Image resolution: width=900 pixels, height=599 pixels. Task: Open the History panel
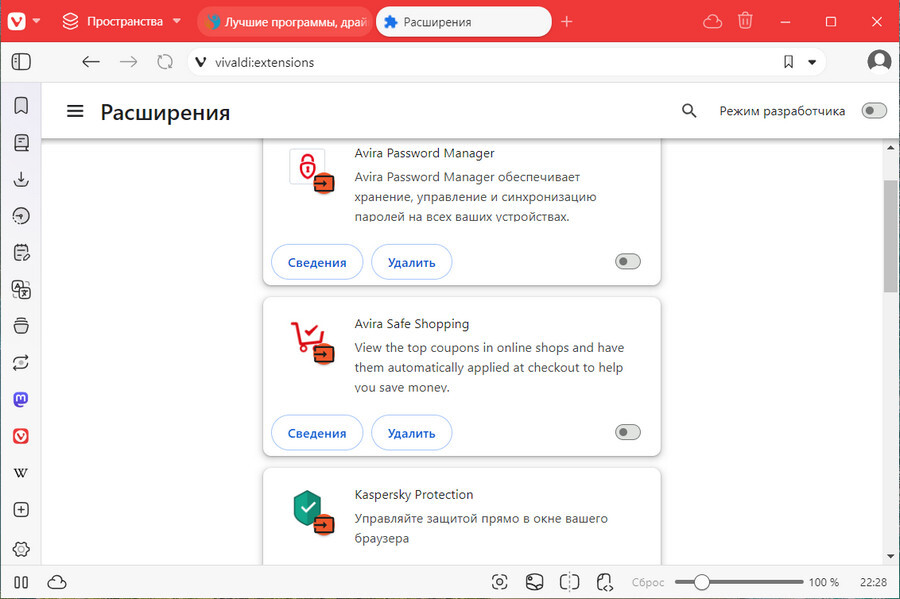(21, 216)
